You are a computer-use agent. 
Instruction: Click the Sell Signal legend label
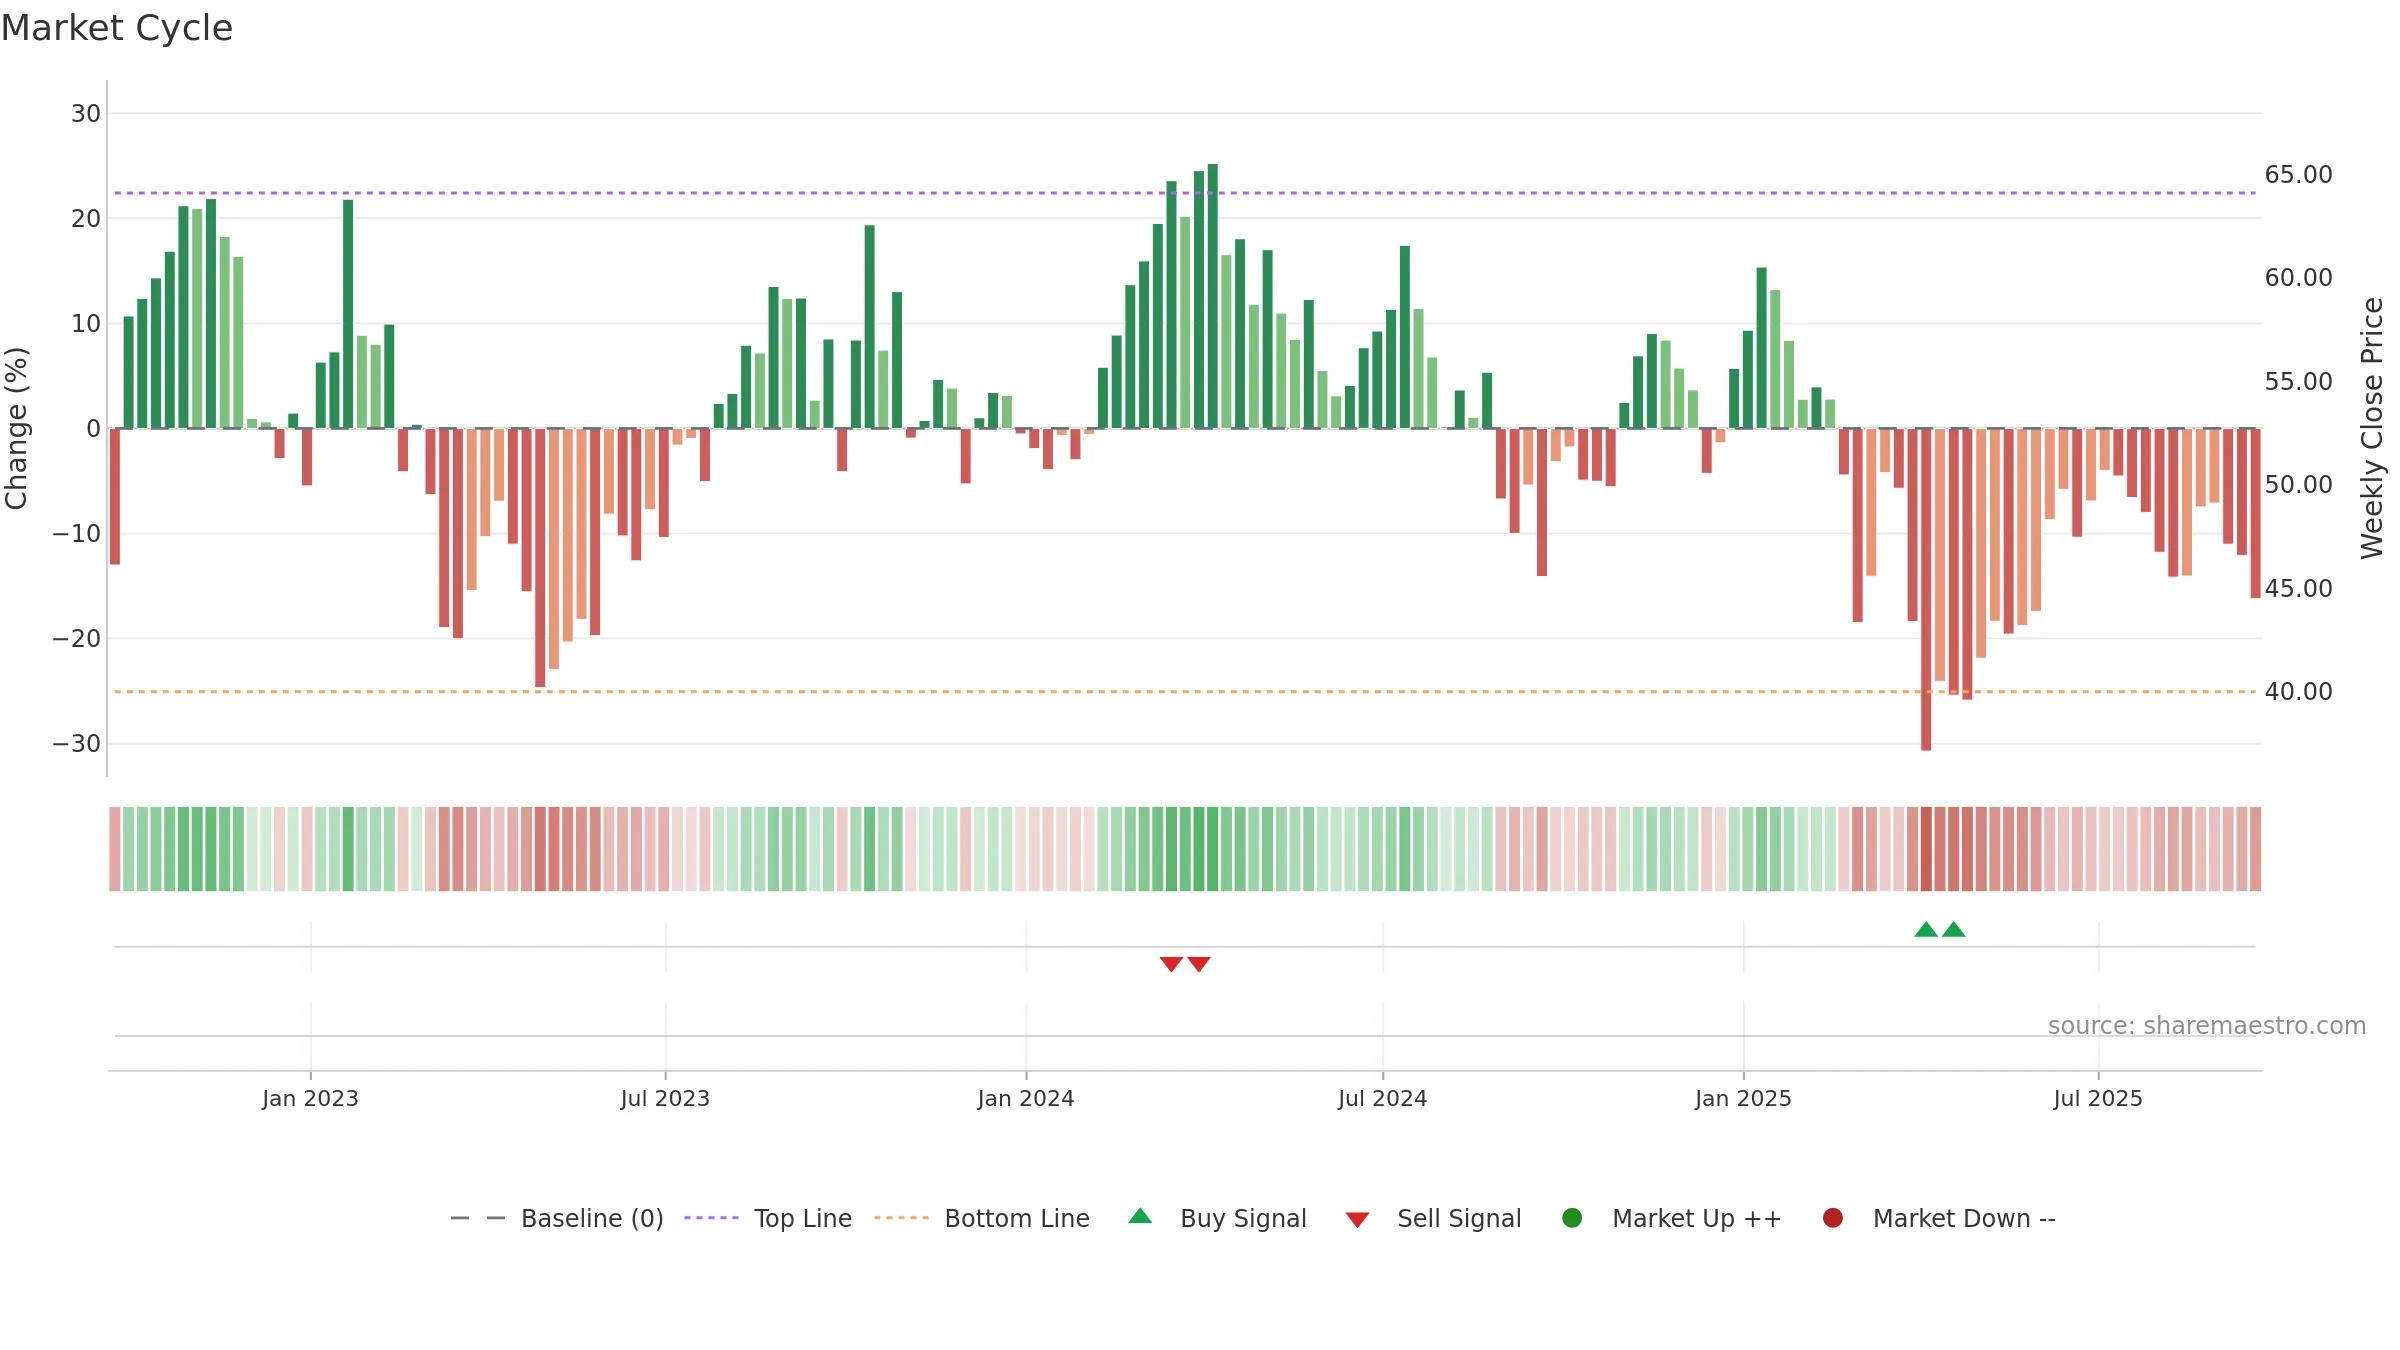pyautogui.click(x=1459, y=1218)
